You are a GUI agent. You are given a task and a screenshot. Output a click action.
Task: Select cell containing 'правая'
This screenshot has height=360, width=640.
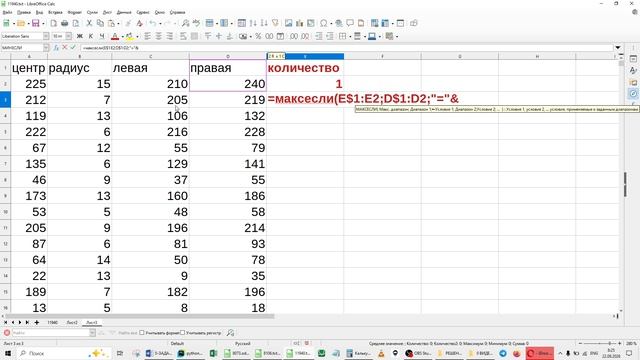(x=228, y=68)
